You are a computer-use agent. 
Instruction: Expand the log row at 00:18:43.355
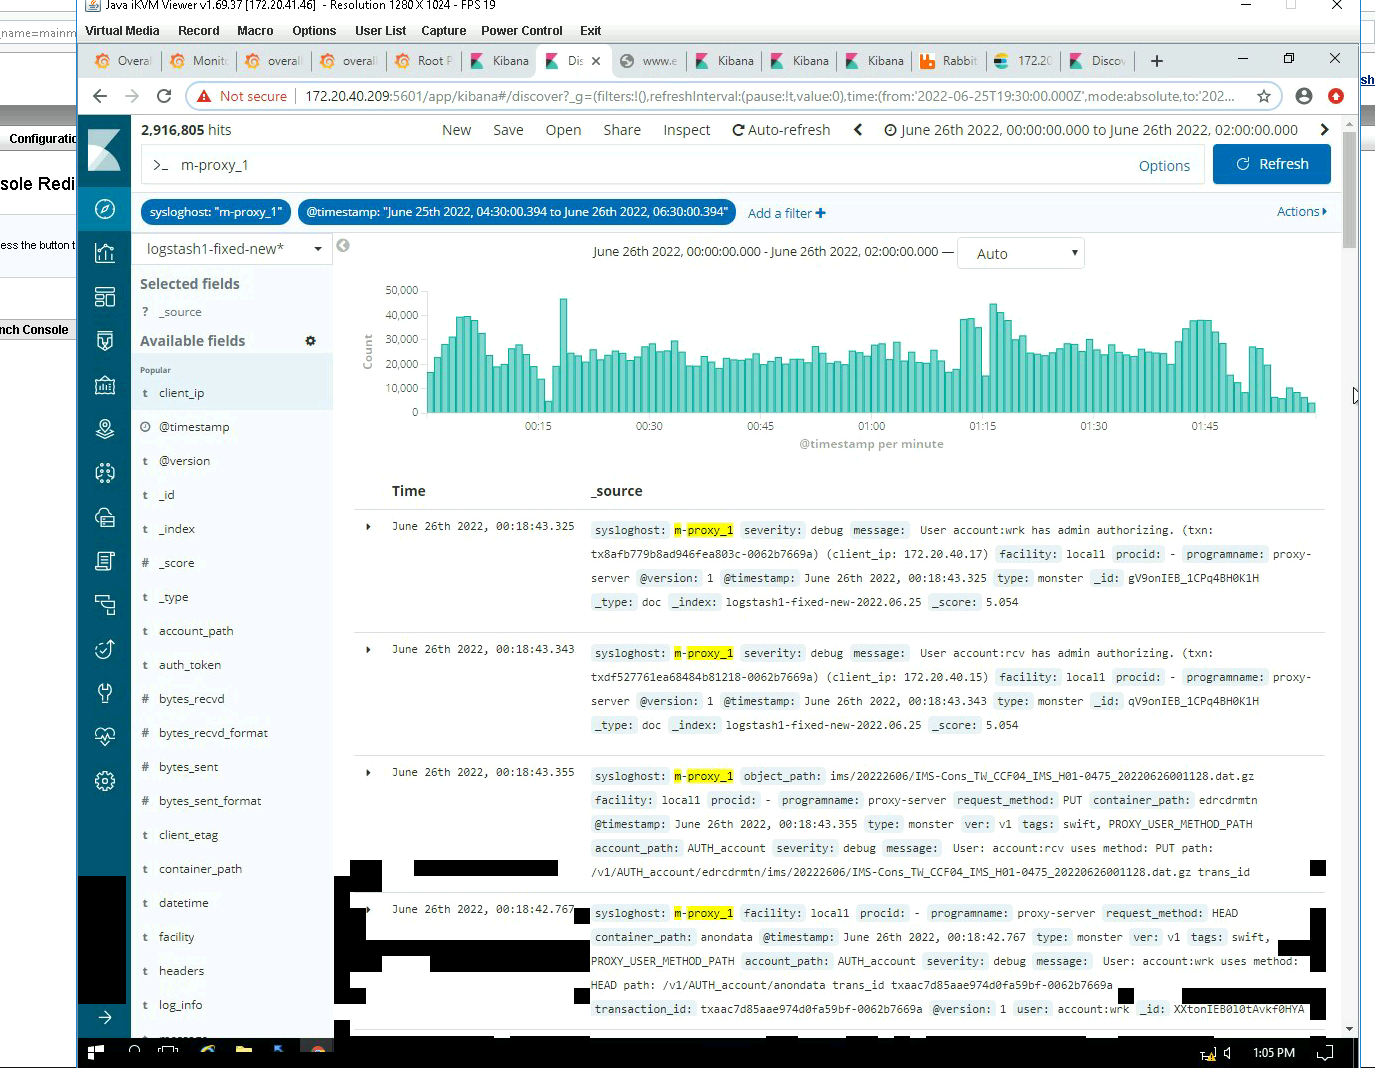coord(369,772)
